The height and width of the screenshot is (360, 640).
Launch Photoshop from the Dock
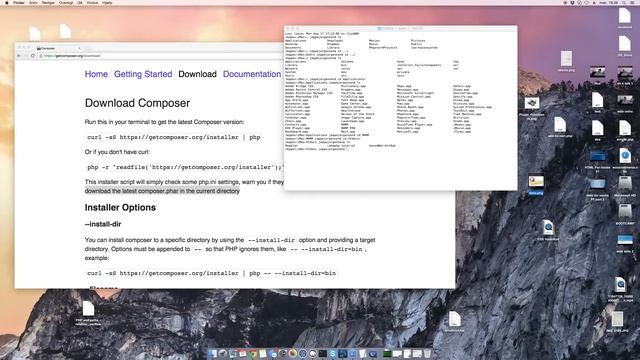[343, 353]
